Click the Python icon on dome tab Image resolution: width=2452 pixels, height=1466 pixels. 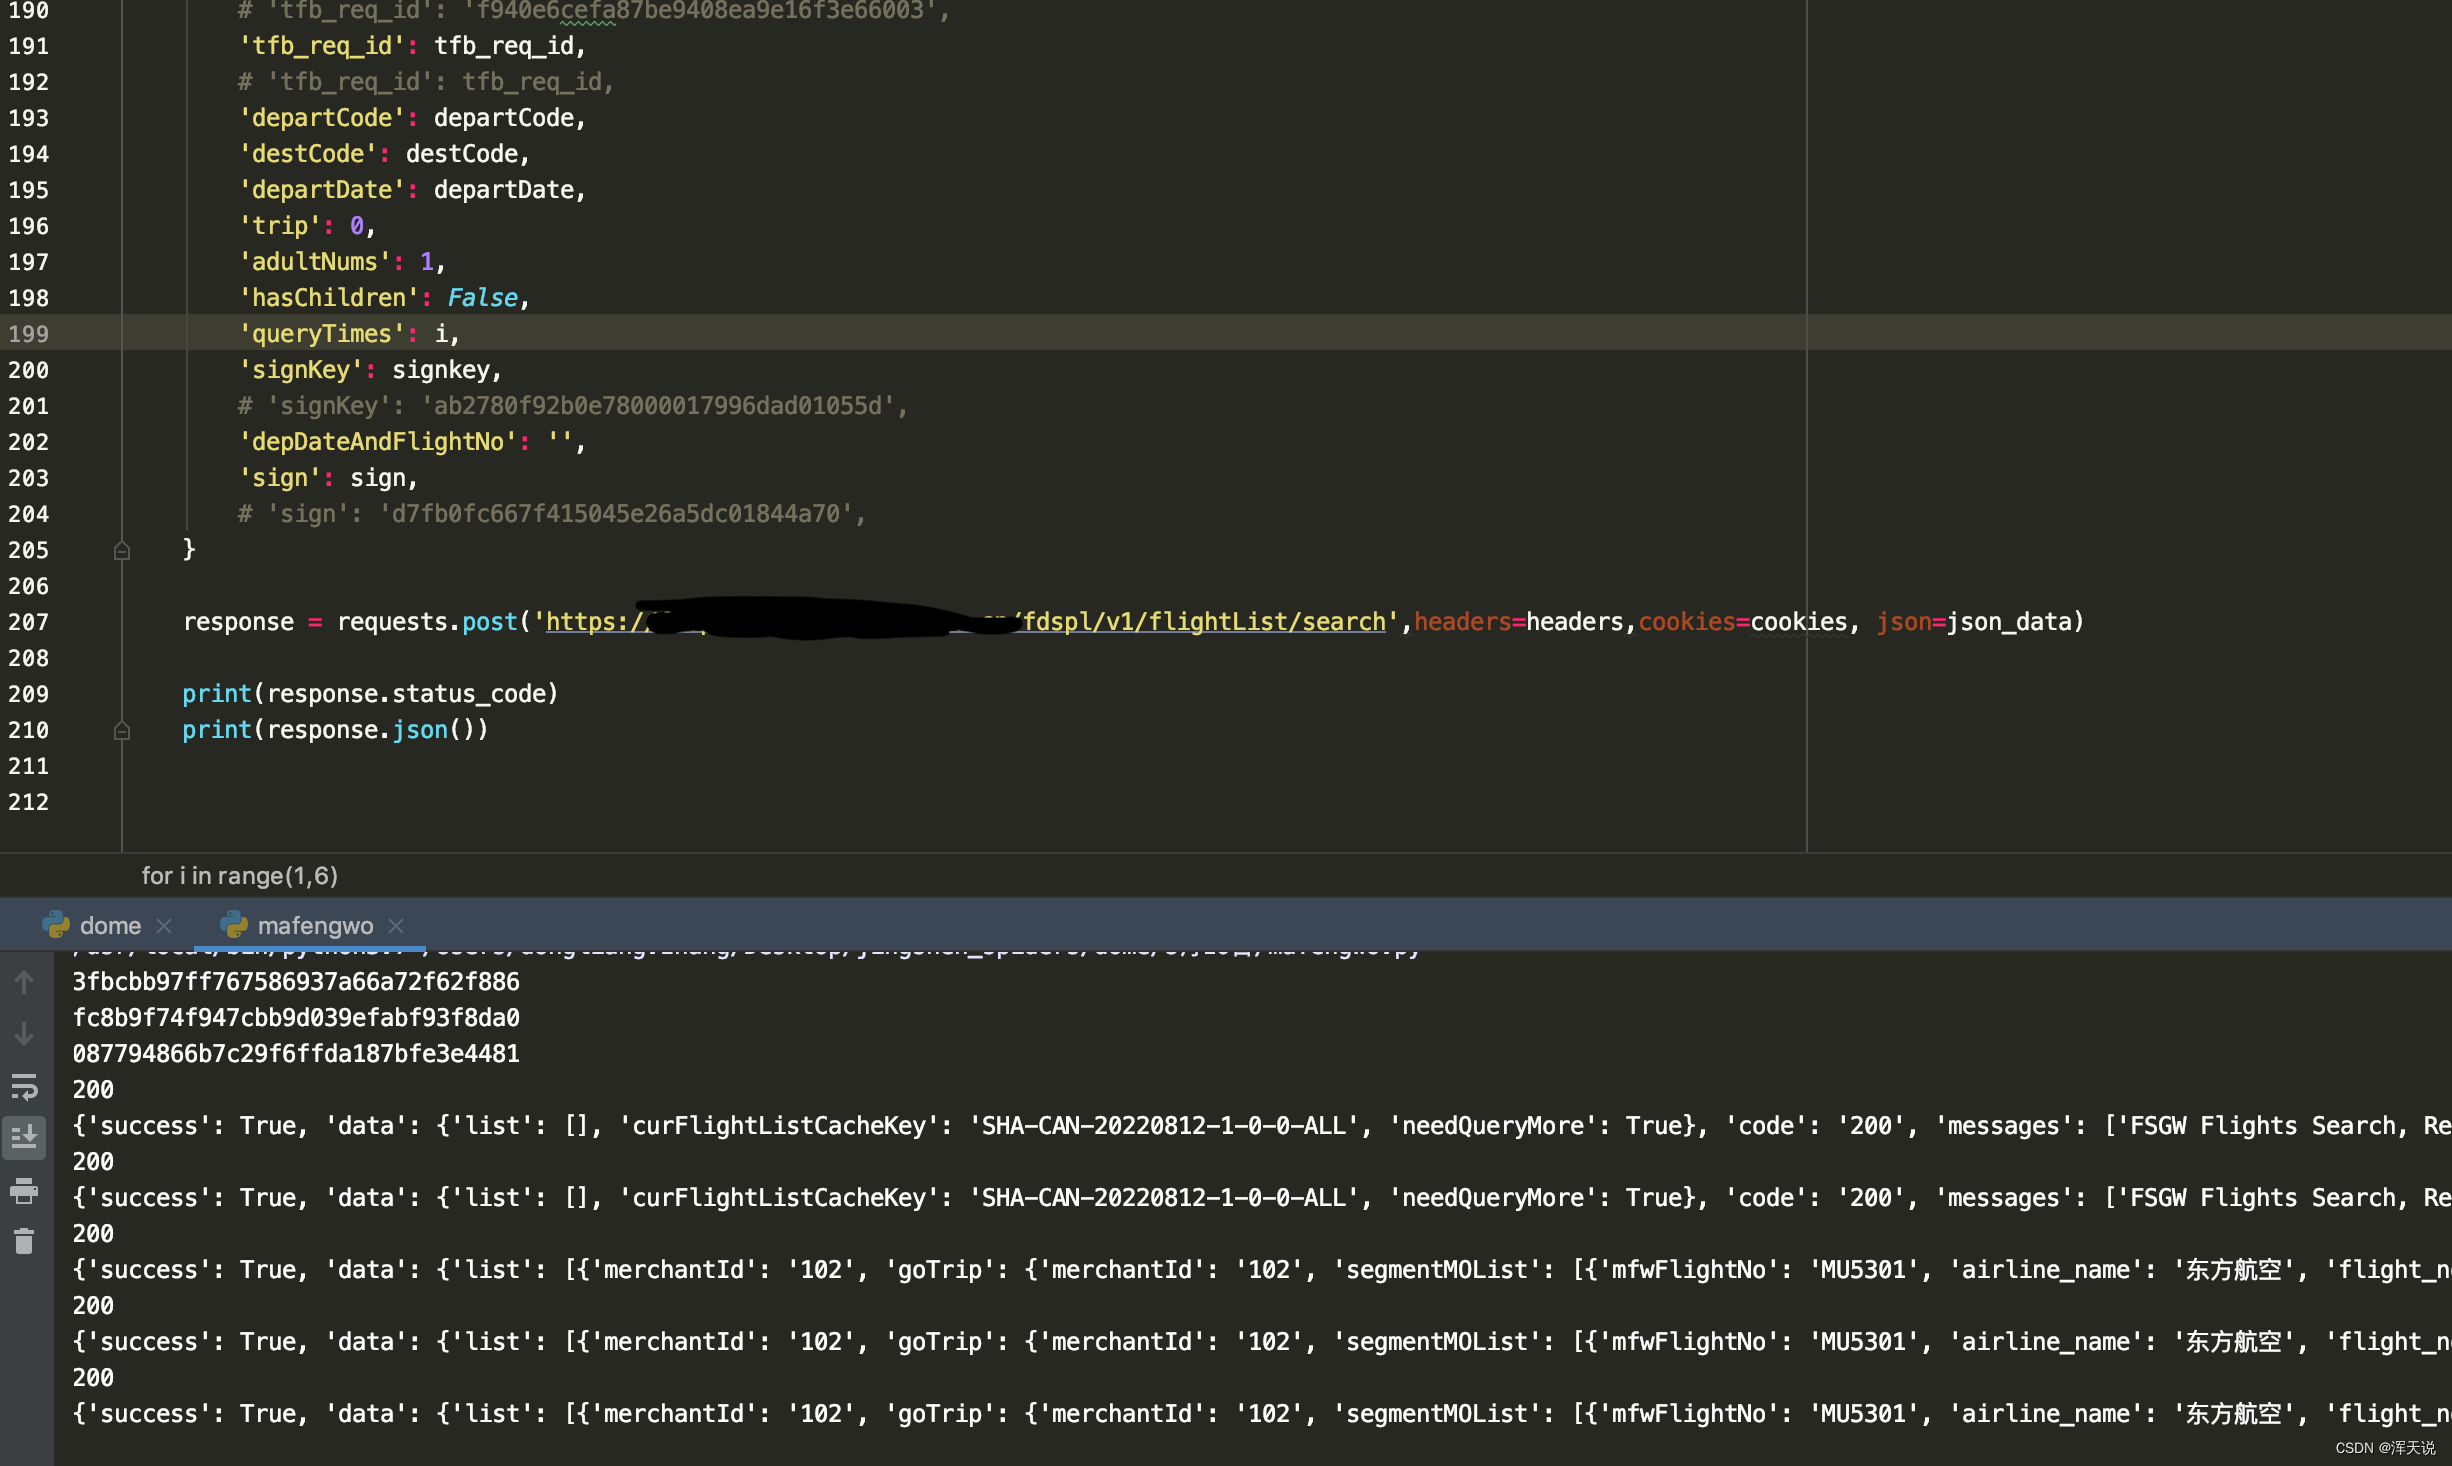tap(56, 925)
